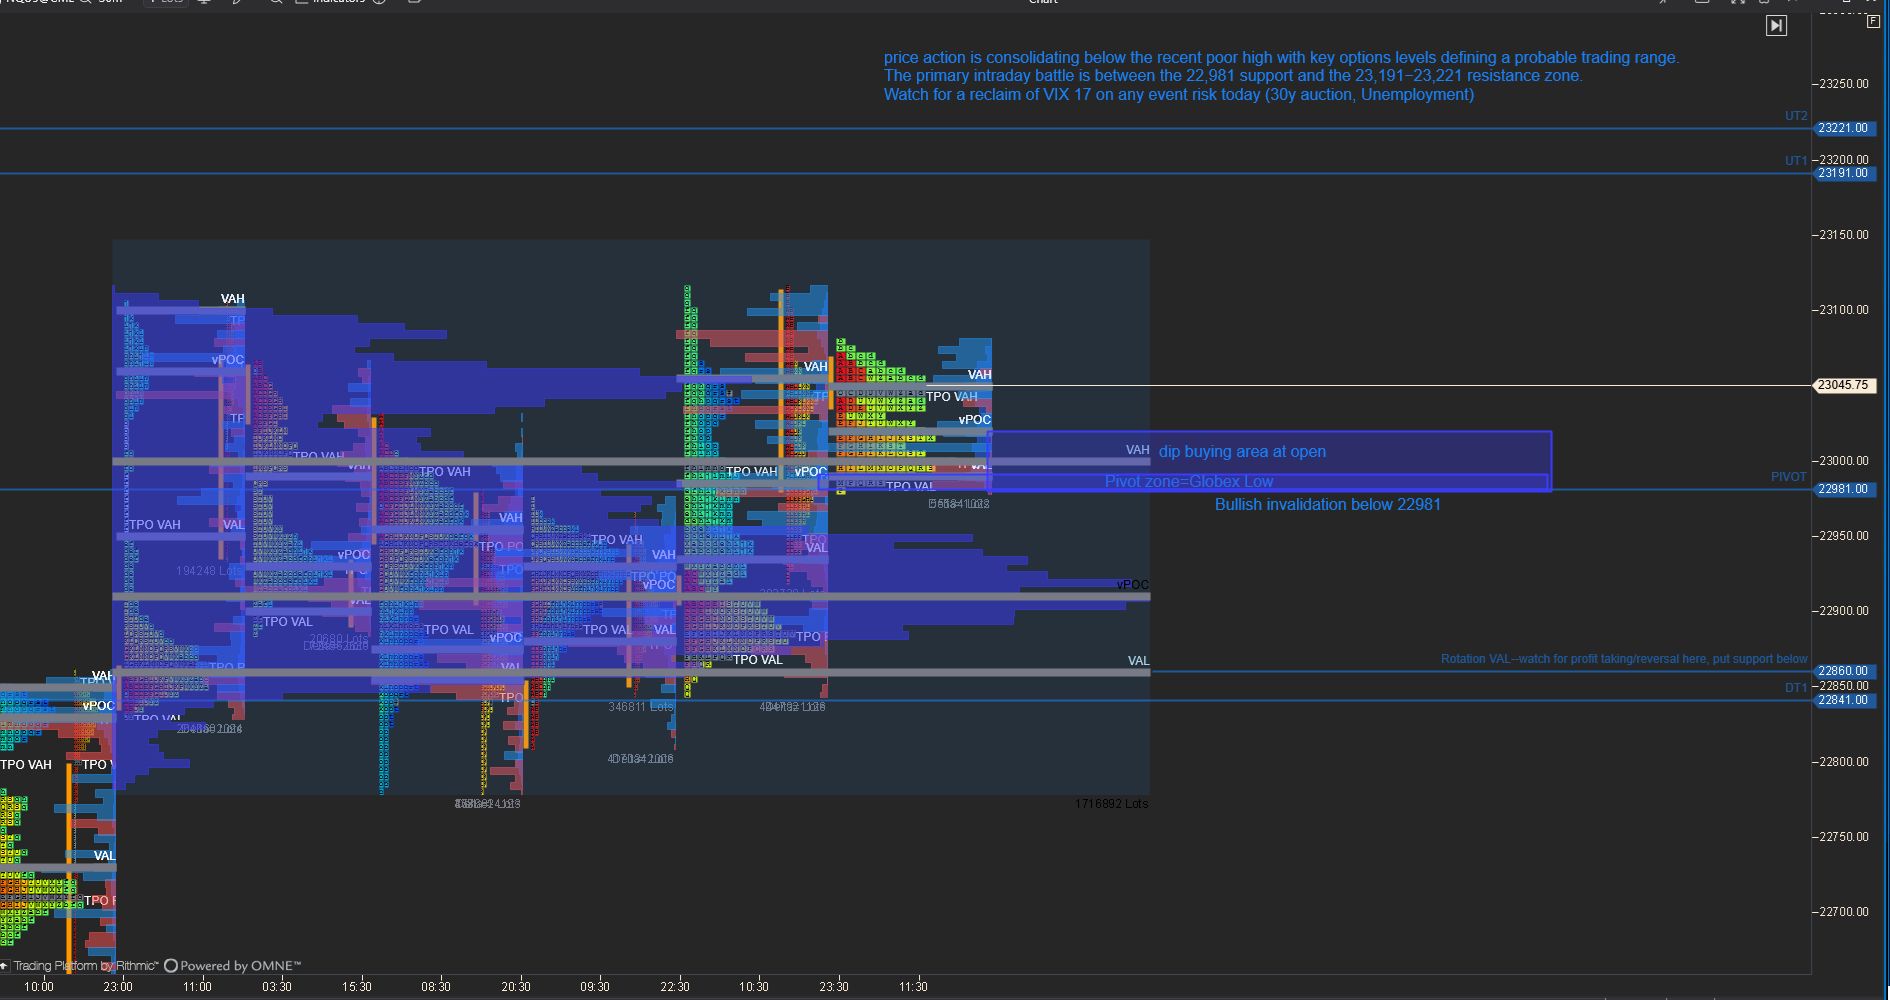Screen dimensions: 1890x1000
Task: Click the 'Pivot zone=Globex Low' annotation
Action: [x=1189, y=482]
